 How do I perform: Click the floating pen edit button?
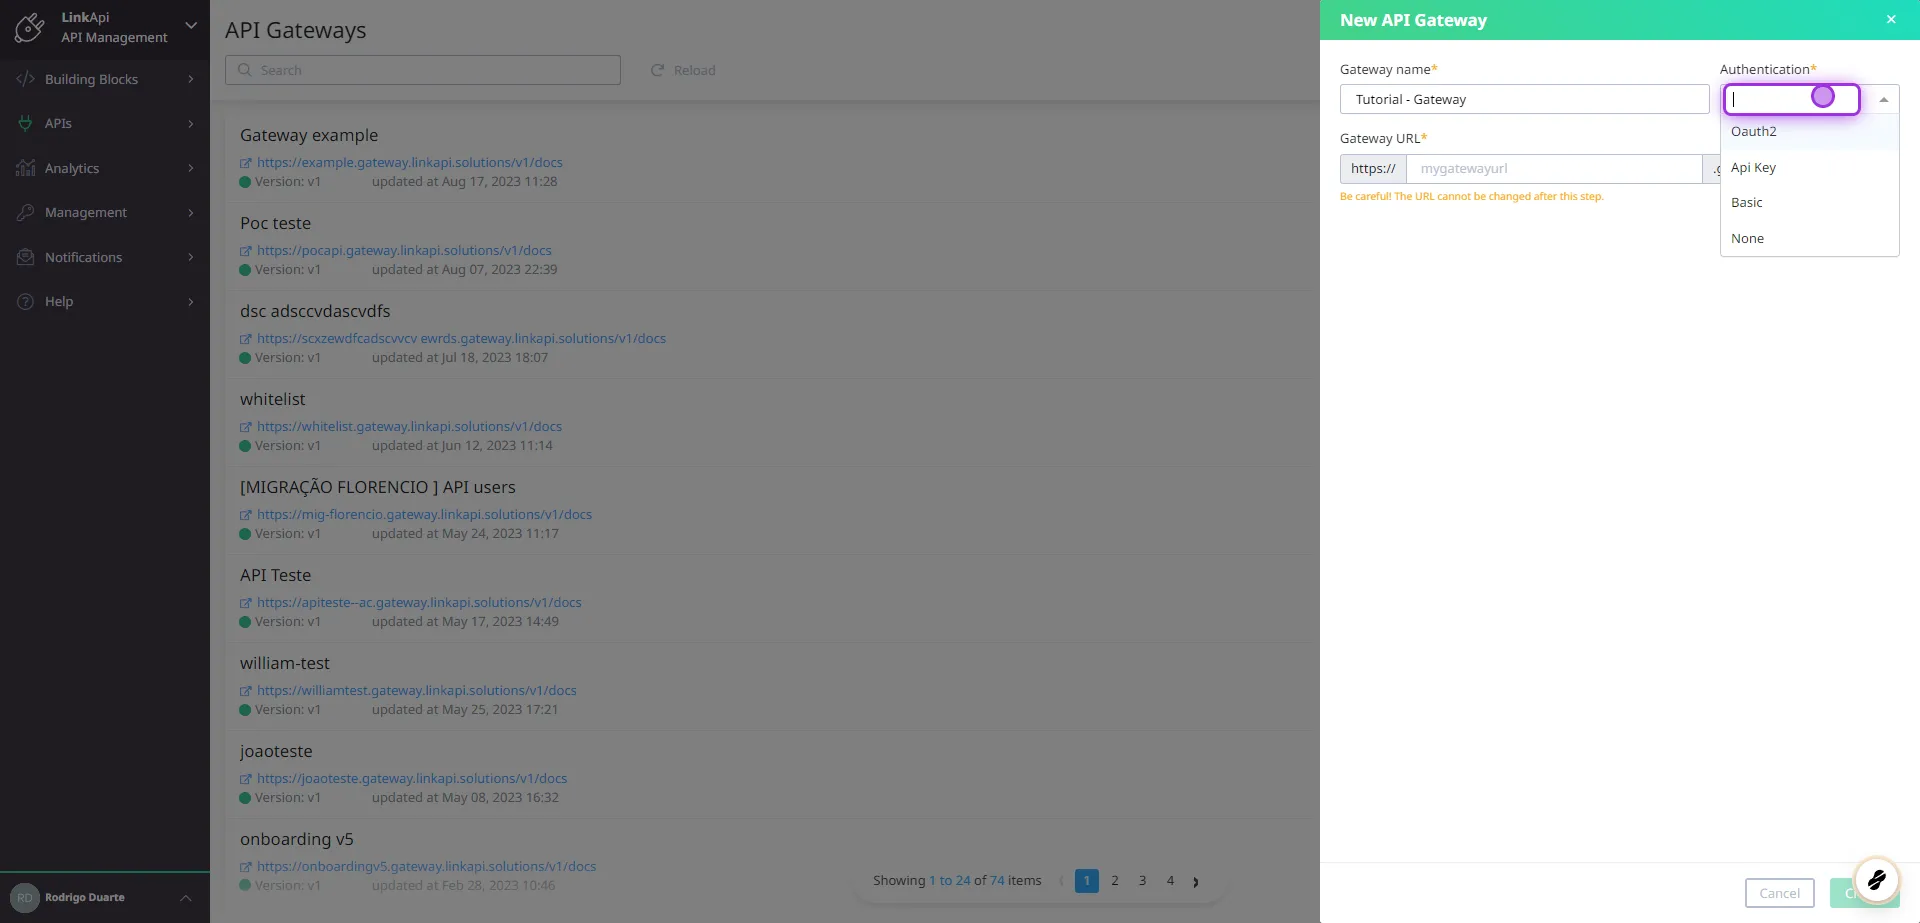(x=1877, y=880)
